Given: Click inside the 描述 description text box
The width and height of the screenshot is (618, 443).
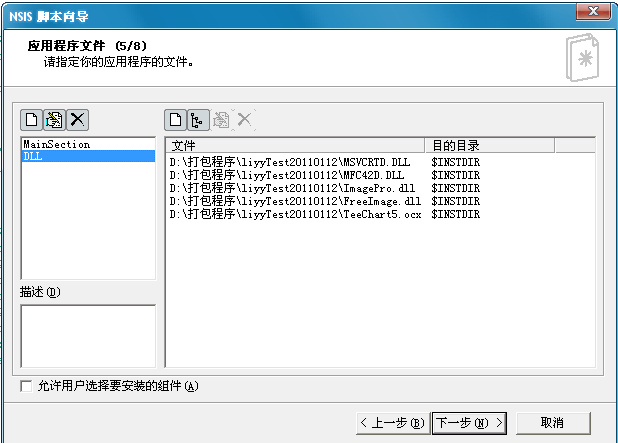Looking at the screenshot, I should click(88, 336).
